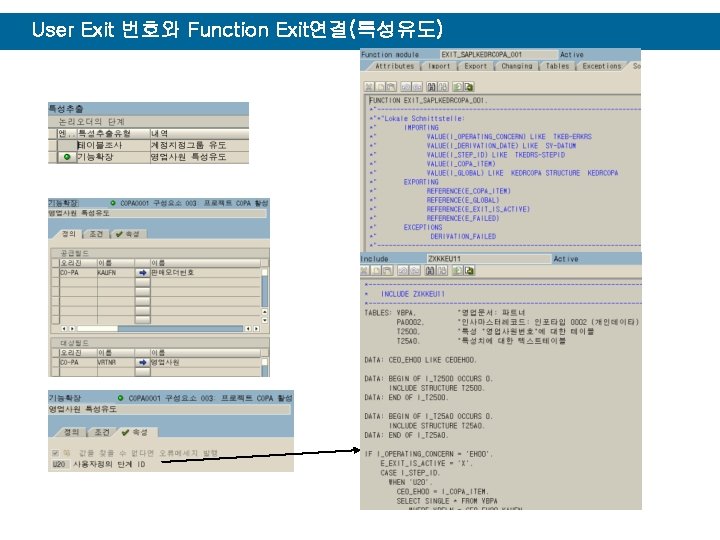
Task: Click the empty button below the KAUFN arrow
Action: pos(143,281)
